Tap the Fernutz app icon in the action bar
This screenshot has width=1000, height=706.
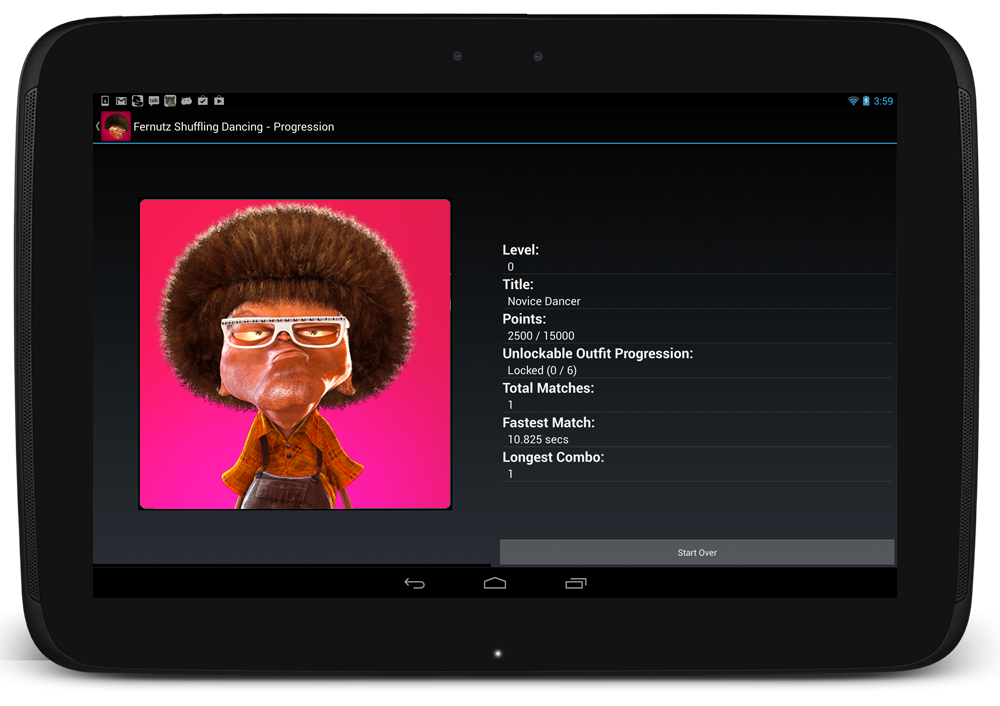pos(116,126)
